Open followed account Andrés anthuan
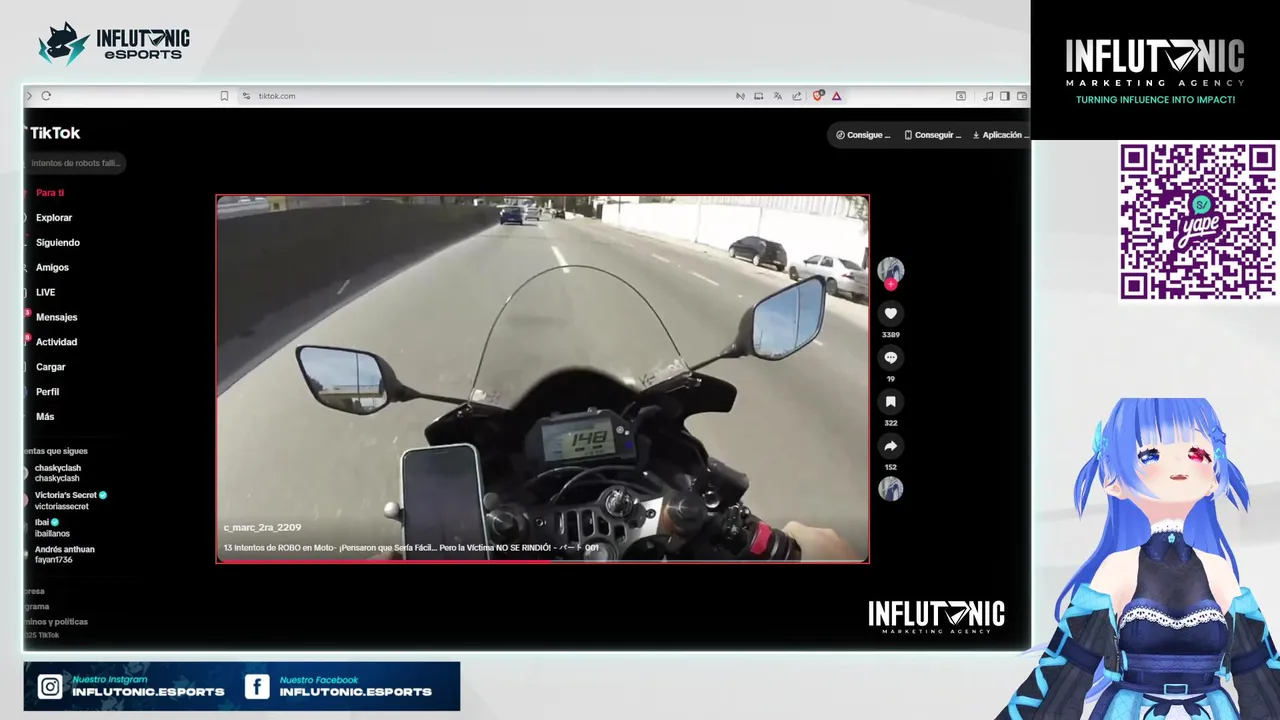1280x720 pixels. [x=62, y=554]
